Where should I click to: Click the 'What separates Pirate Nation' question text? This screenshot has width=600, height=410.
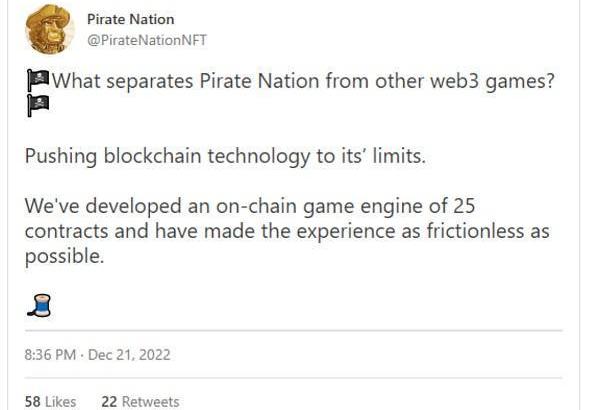pos(300,82)
